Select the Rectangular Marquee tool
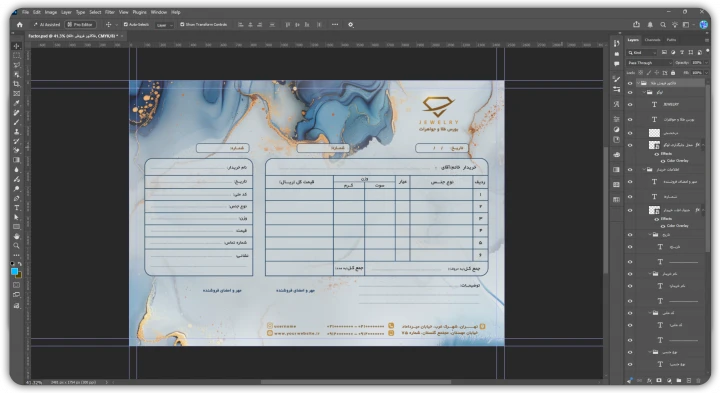The height and width of the screenshot is (393, 720). tap(17, 55)
